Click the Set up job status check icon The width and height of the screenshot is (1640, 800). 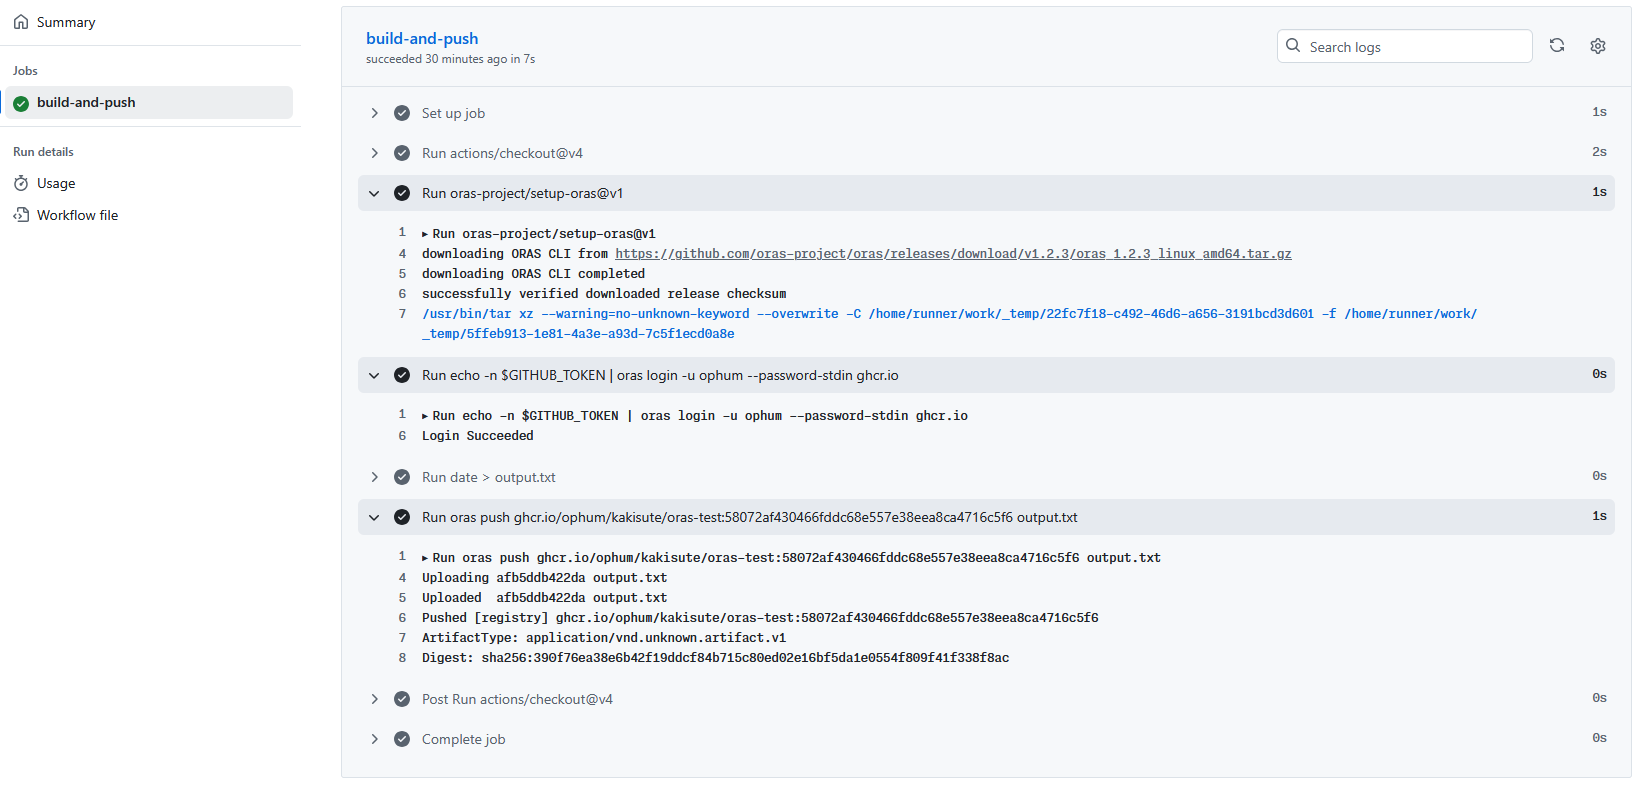click(402, 113)
